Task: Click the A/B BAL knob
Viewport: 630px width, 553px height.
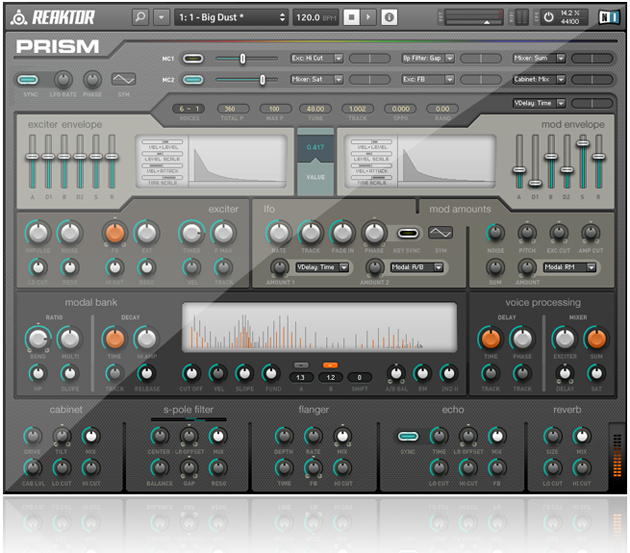Action: click(x=396, y=373)
